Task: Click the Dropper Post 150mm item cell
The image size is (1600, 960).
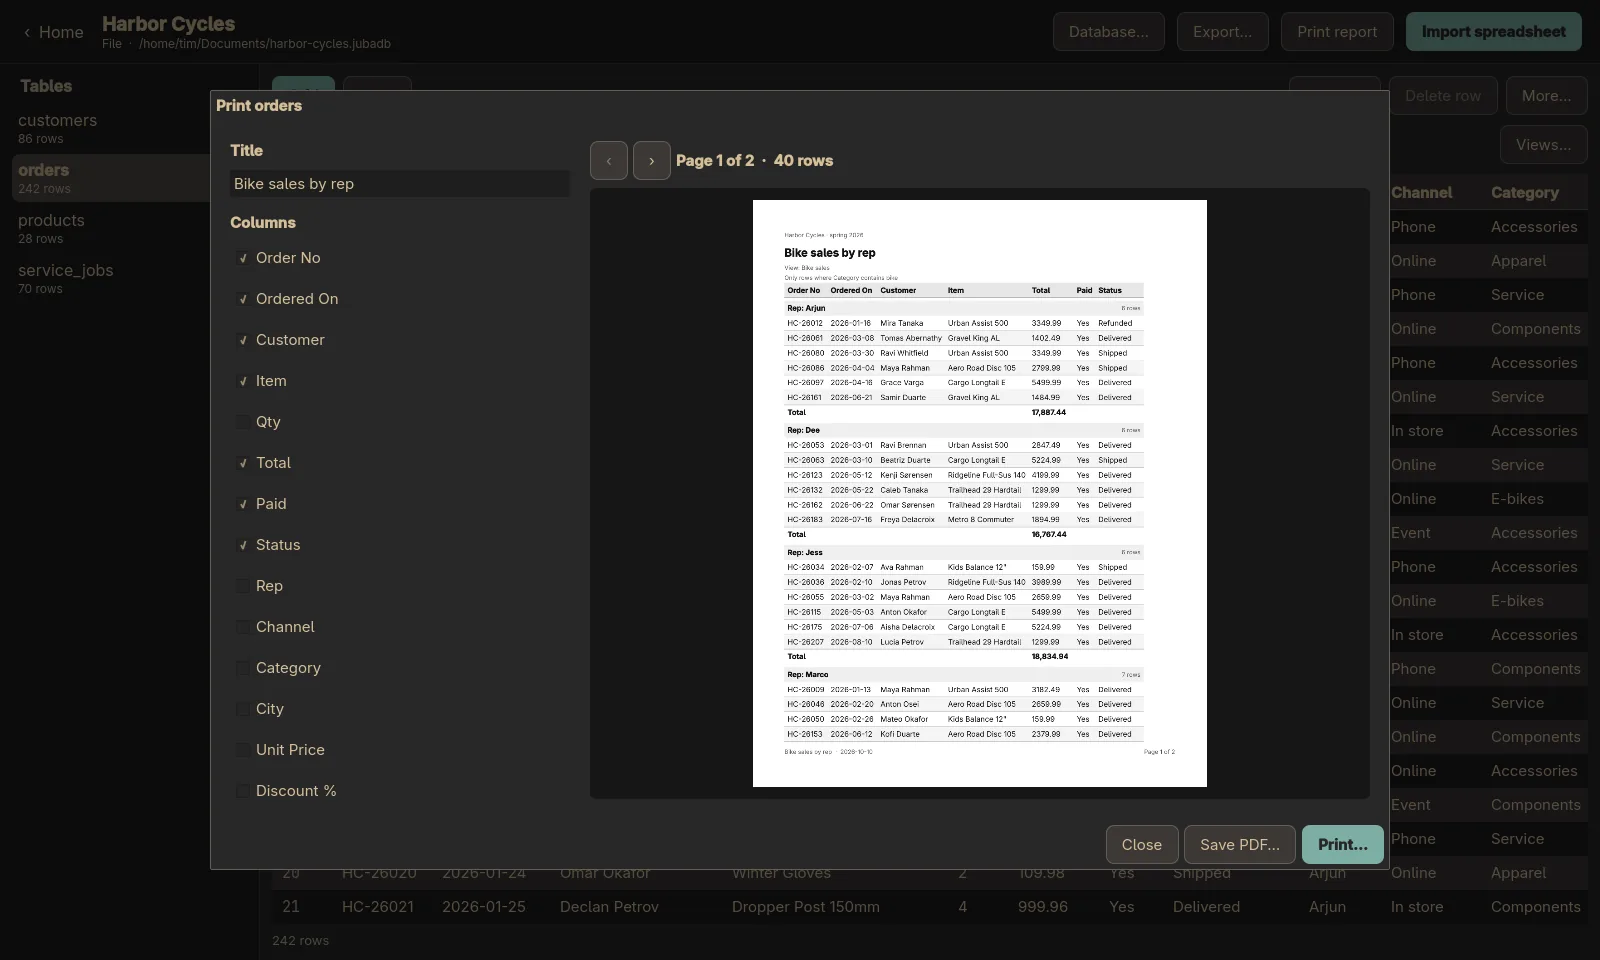Action: click(x=806, y=907)
